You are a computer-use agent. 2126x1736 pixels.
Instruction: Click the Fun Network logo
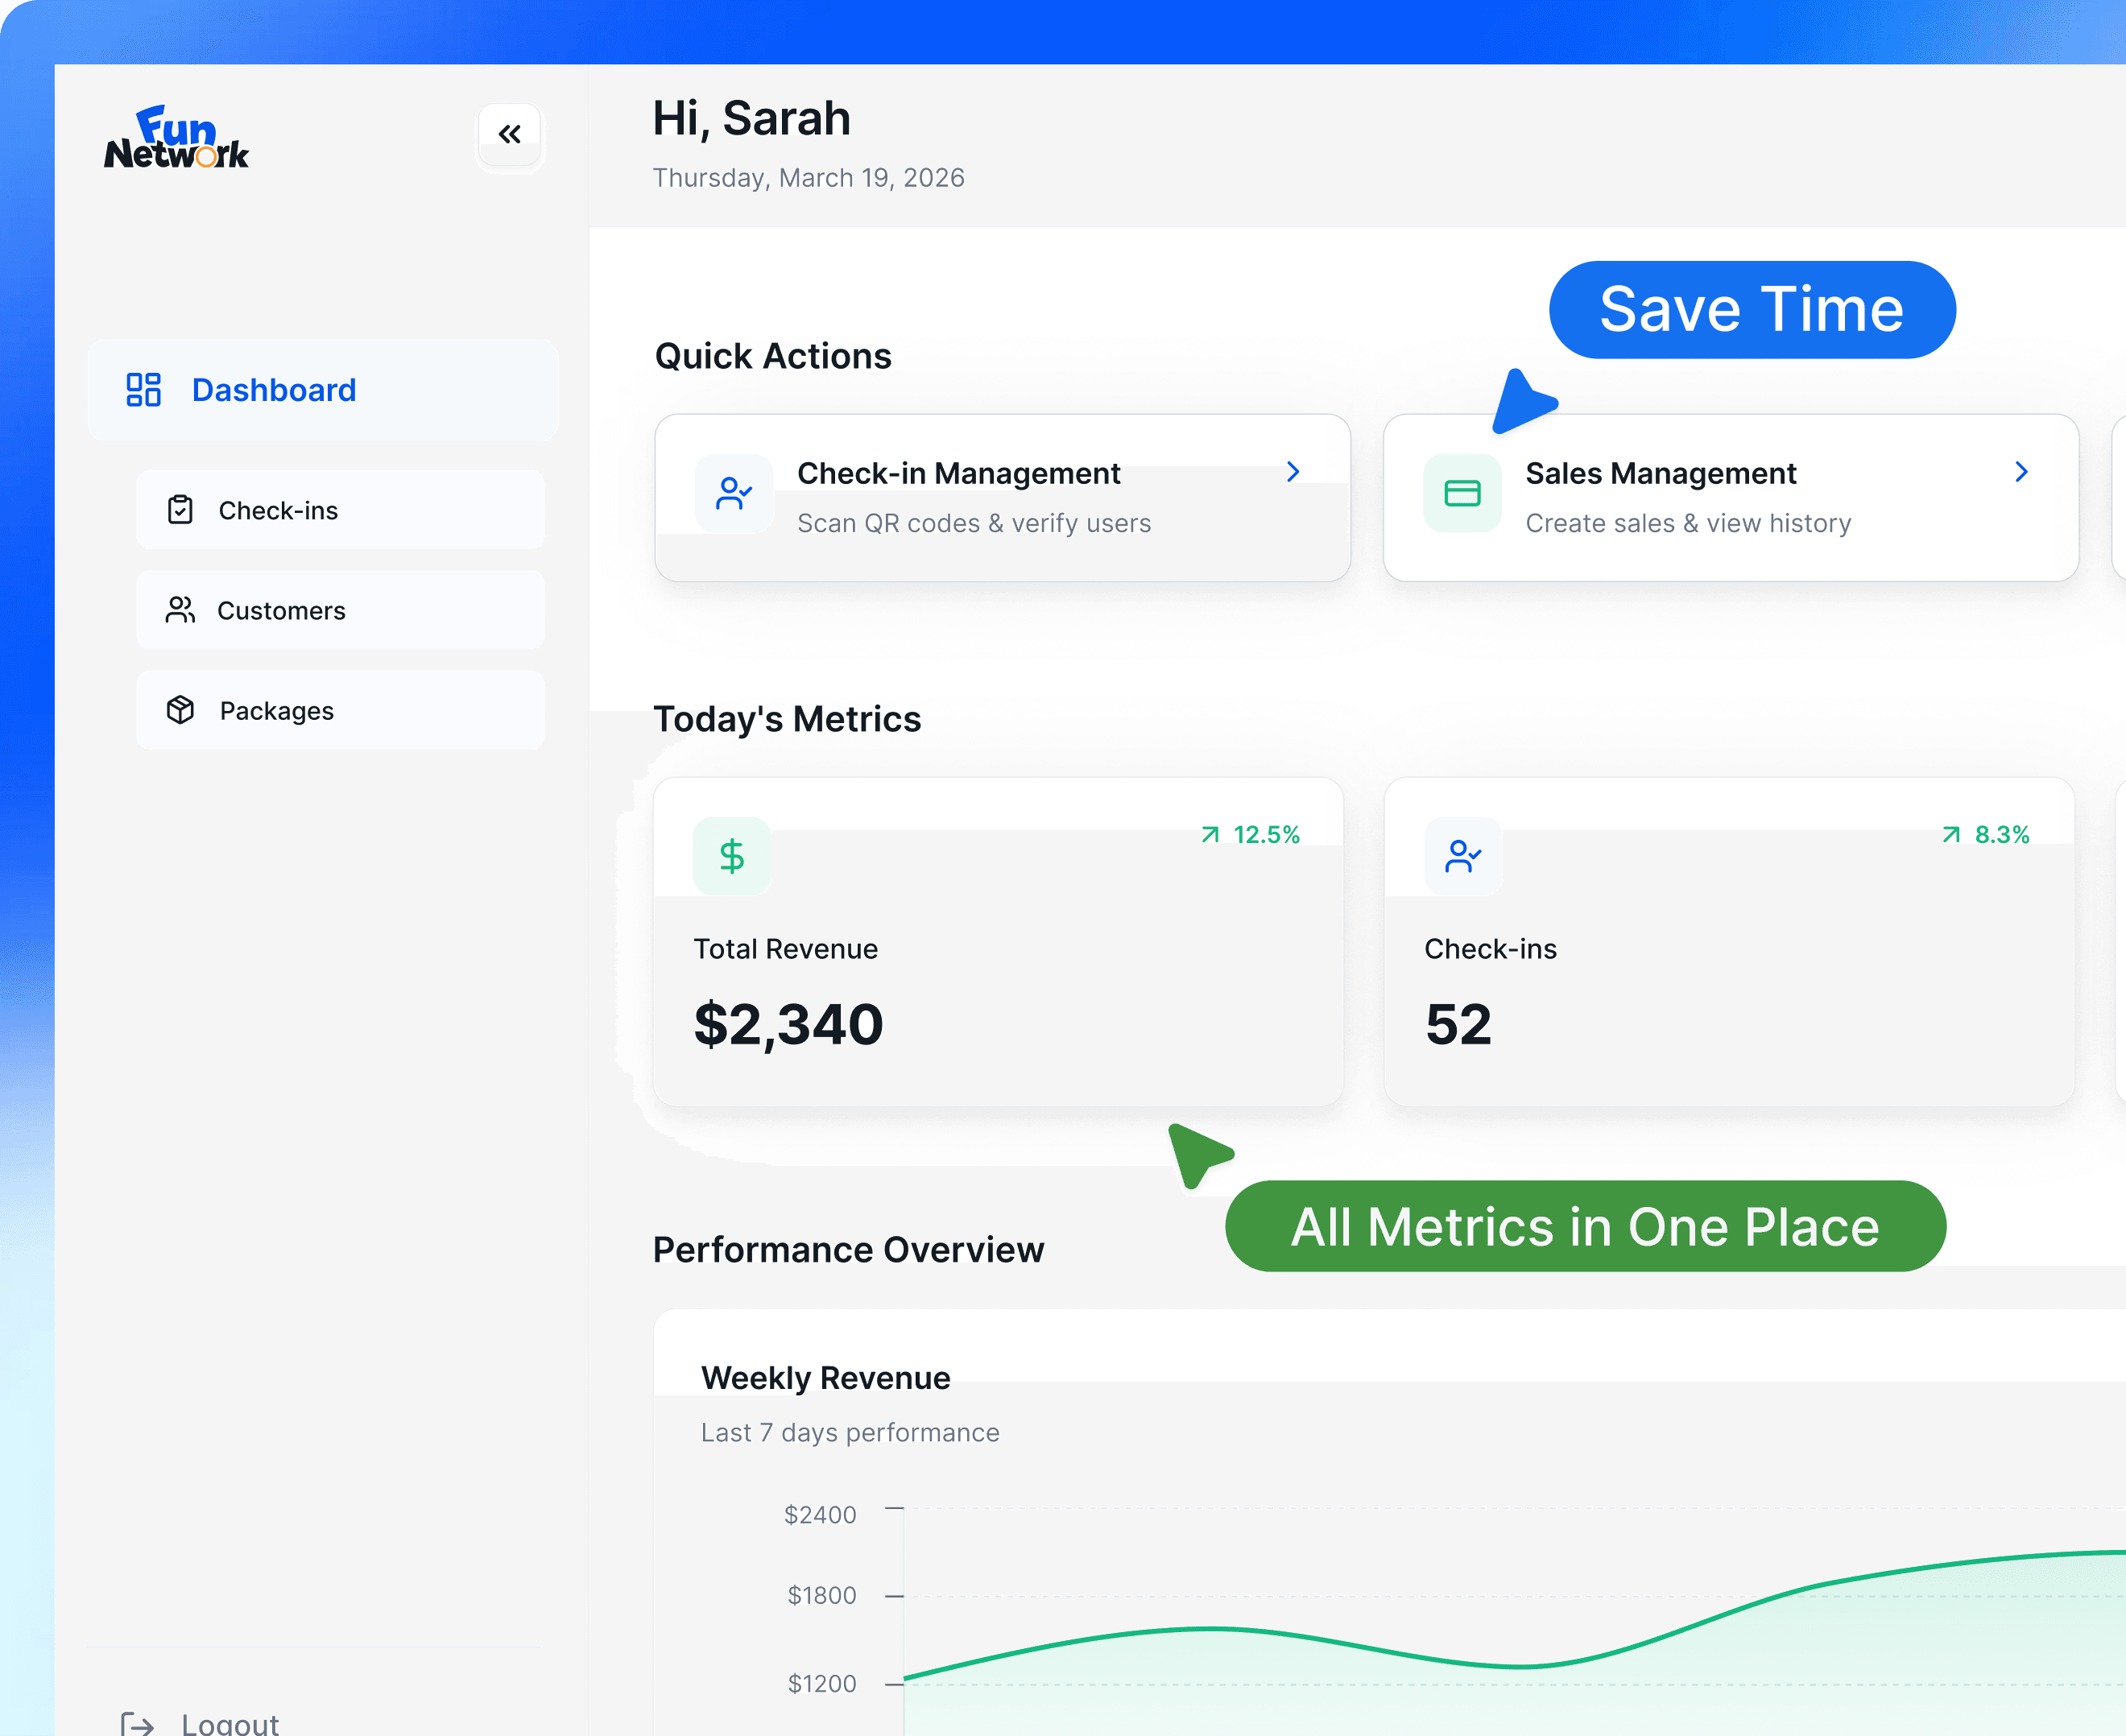[x=177, y=137]
